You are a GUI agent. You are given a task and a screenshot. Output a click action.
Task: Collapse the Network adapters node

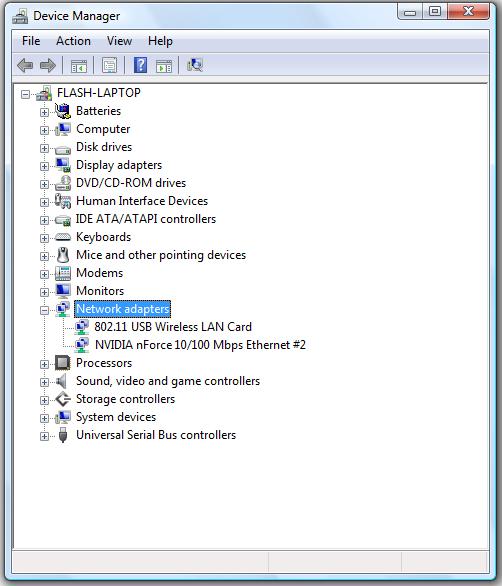[x=44, y=310]
